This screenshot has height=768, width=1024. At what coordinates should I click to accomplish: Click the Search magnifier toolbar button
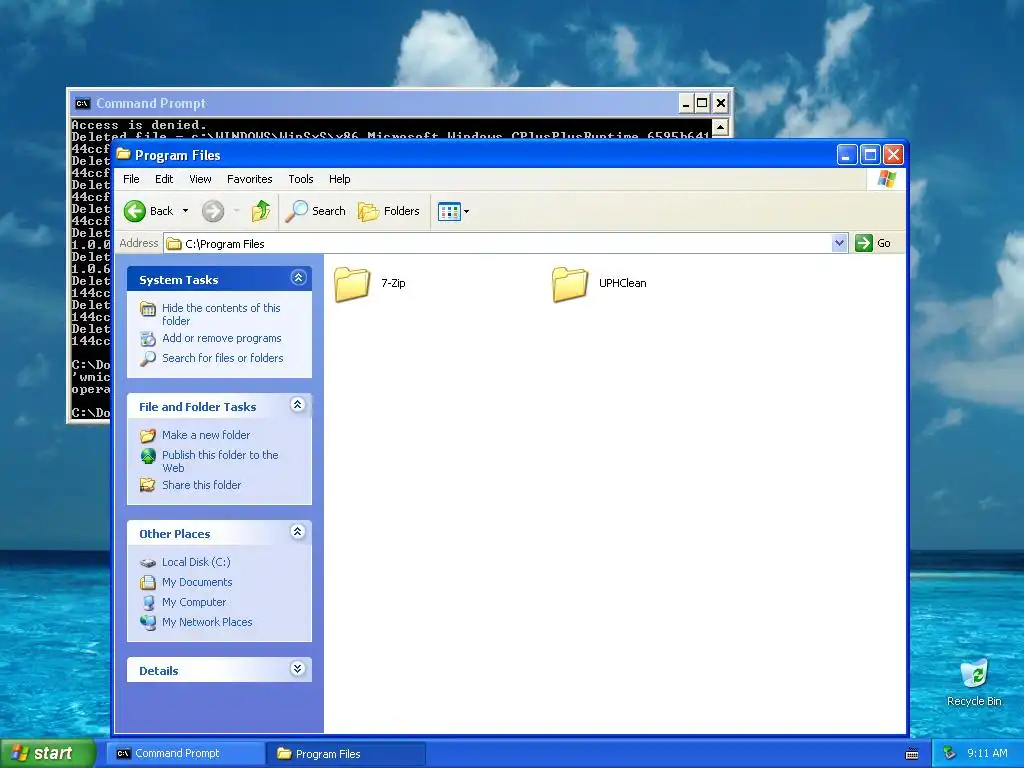(x=315, y=211)
